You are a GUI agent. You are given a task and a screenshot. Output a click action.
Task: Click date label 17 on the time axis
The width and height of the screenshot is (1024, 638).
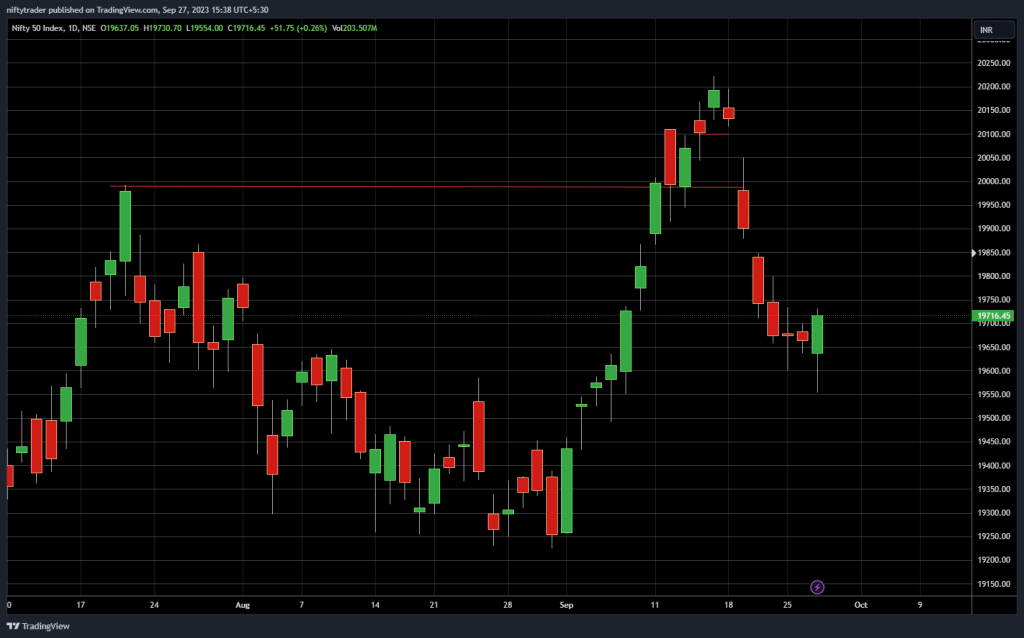80,605
